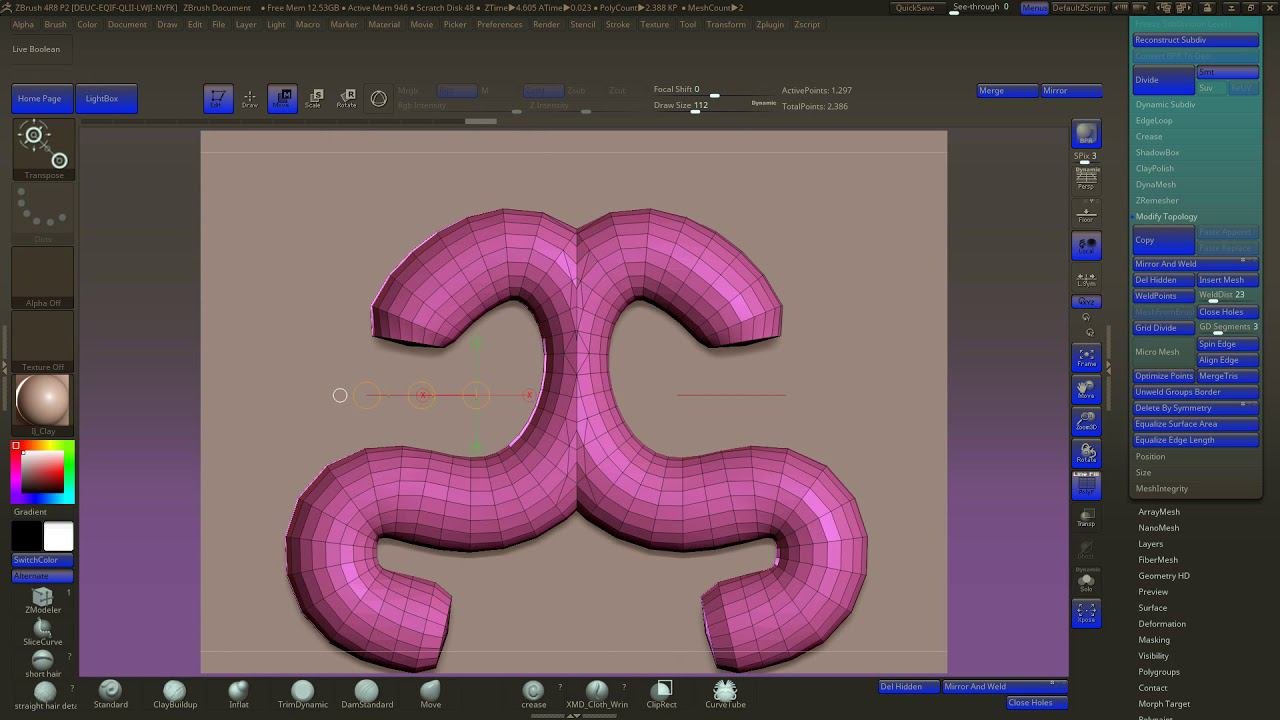Click the material preview sphere thumbnail
The height and width of the screenshot is (720, 1280).
42,400
